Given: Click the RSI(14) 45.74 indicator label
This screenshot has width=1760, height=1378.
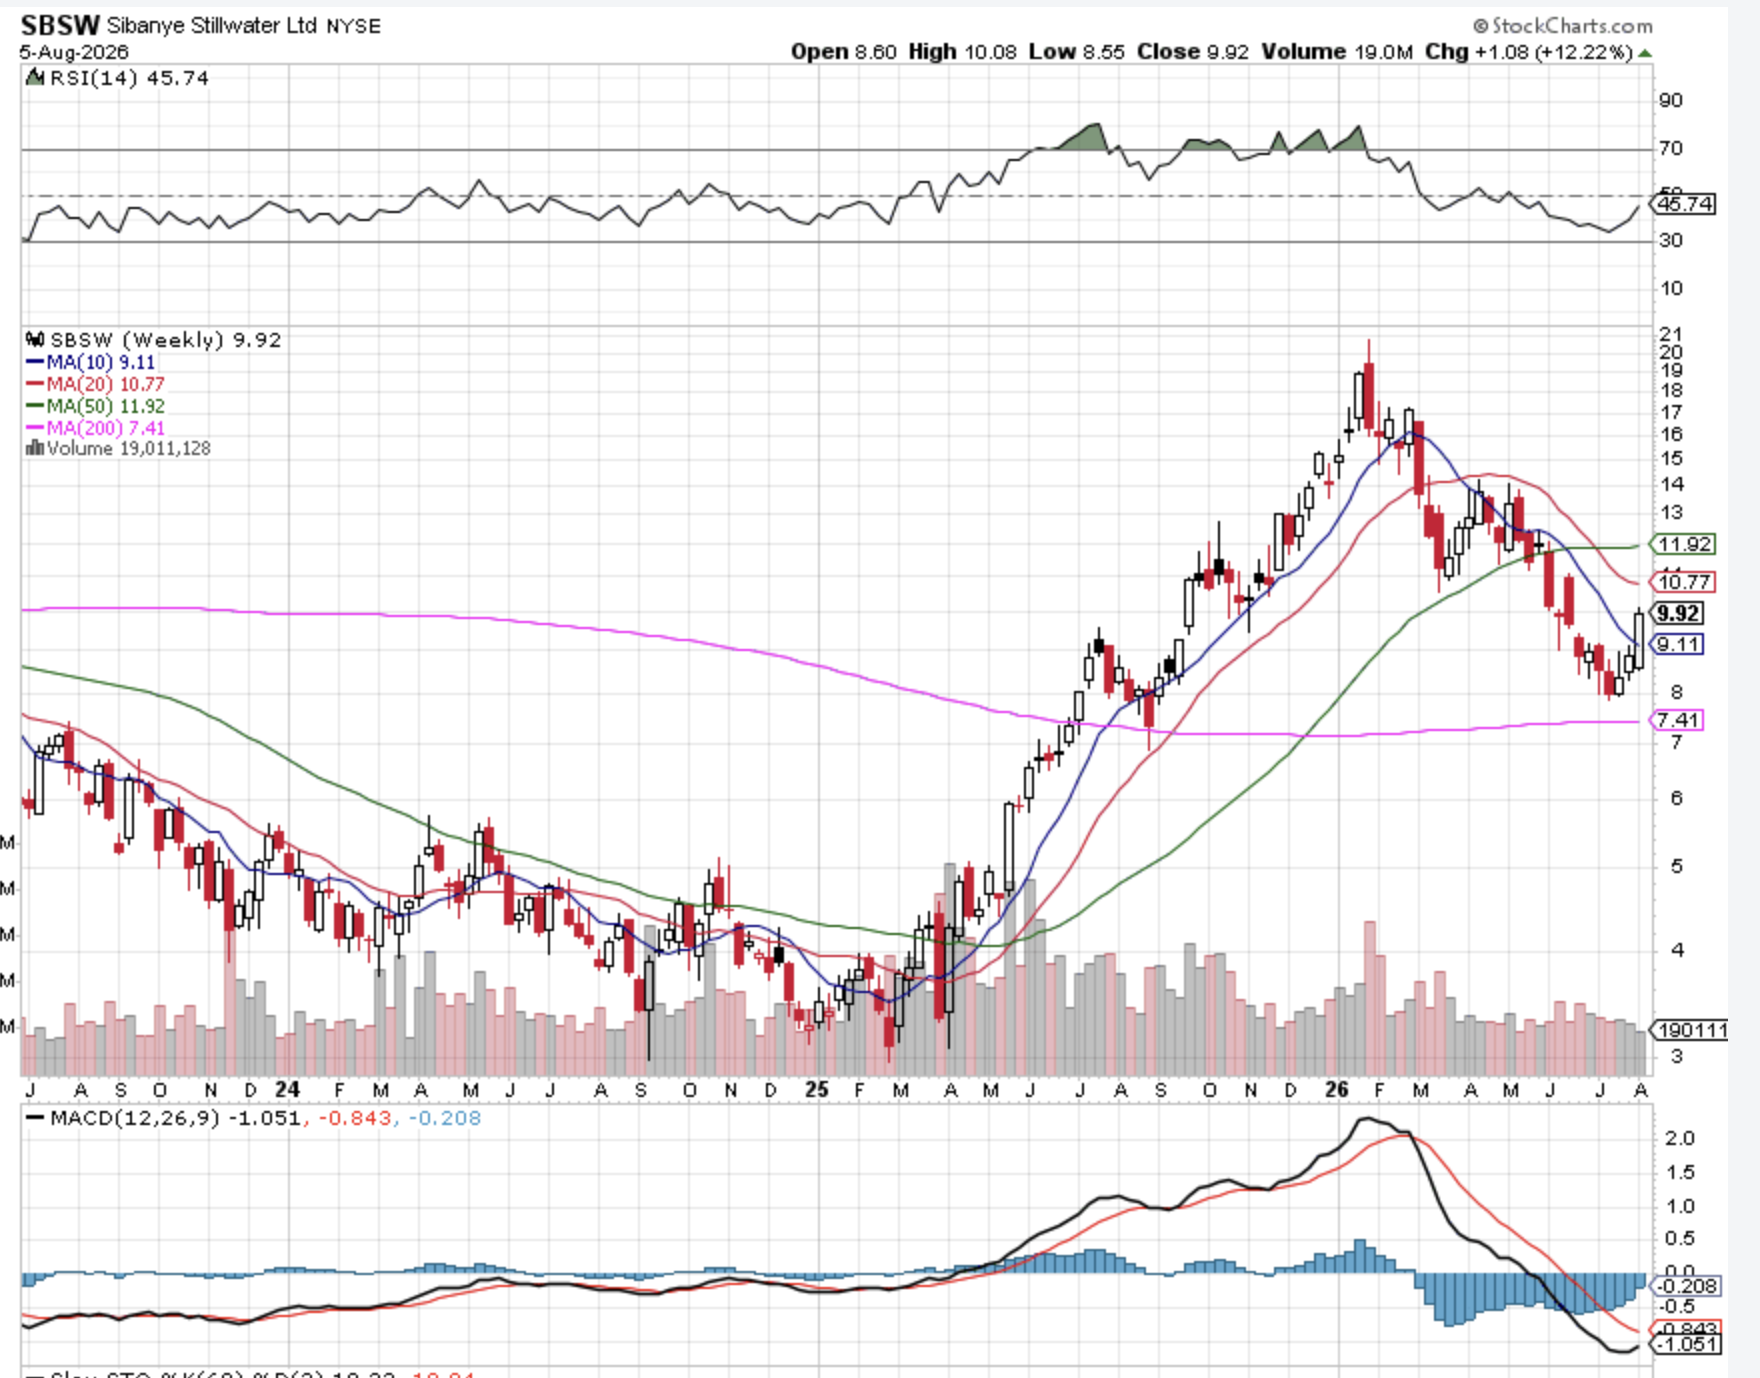Looking at the screenshot, I should [129, 78].
